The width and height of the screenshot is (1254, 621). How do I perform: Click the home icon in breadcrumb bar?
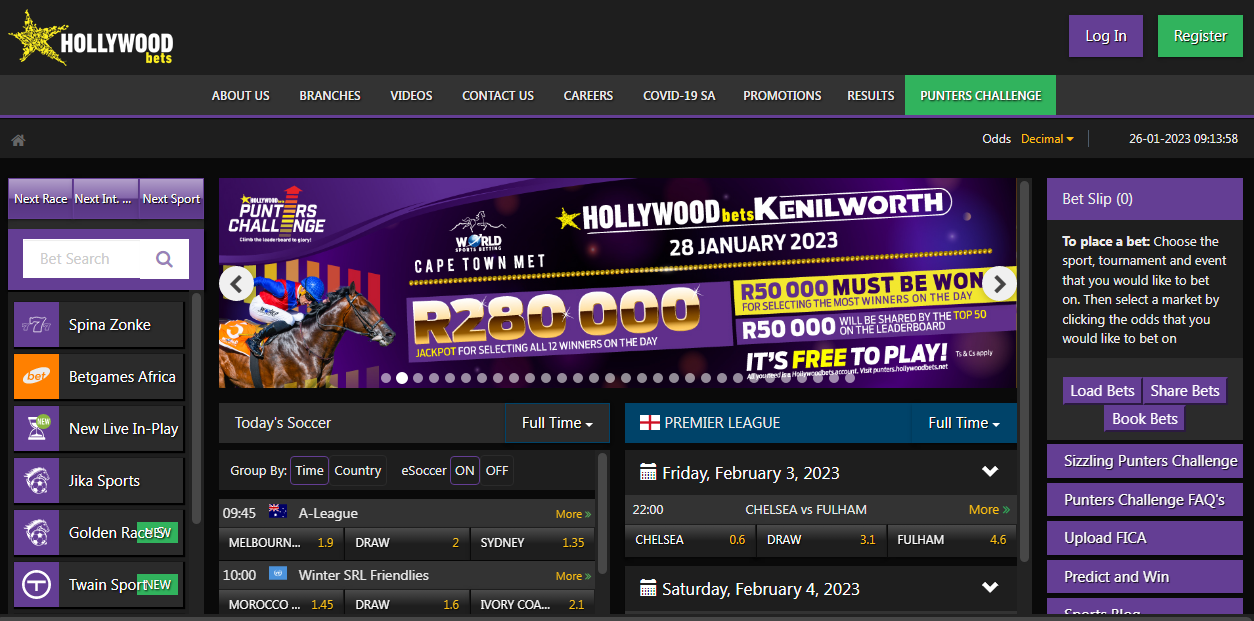(18, 140)
